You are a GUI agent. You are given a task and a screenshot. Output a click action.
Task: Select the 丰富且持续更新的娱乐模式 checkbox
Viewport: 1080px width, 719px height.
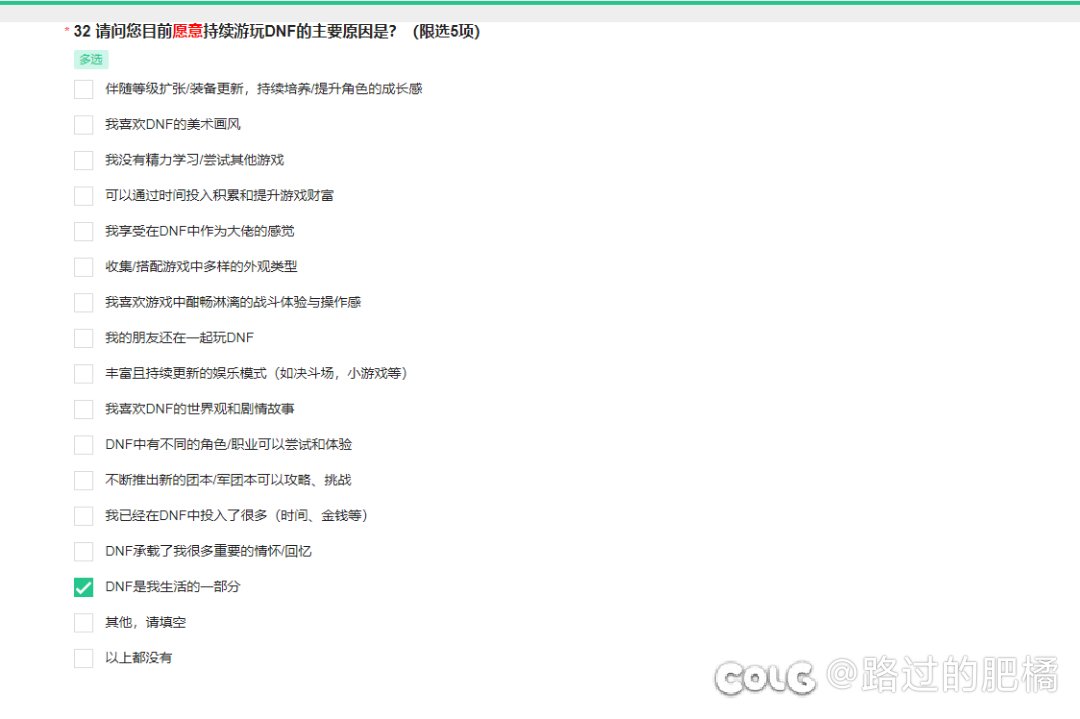pyautogui.click(x=83, y=373)
